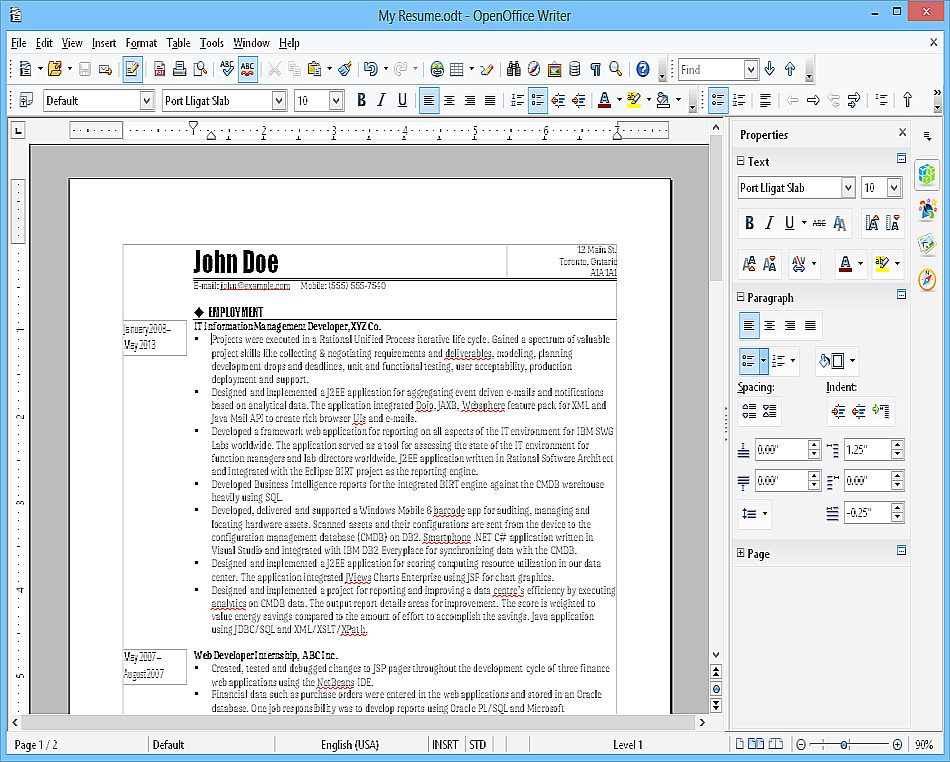
Task: Toggle Italic in formatting toolbar
Action: [x=381, y=100]
